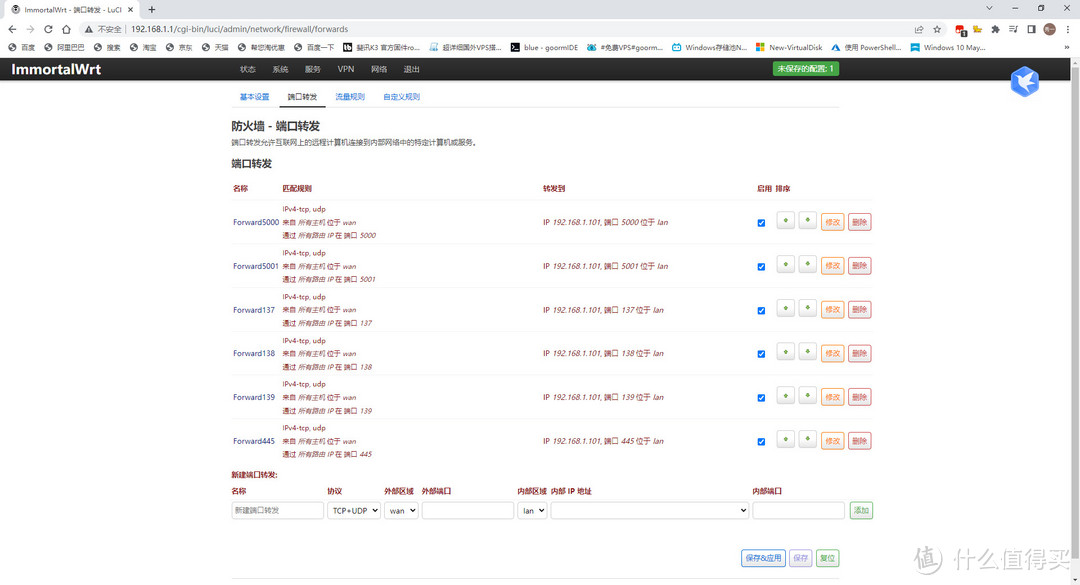Image resolution: width=1080 pixels, height=585 pixels.
Task: Open new browser tab with plus icon
Action: click(152, 9)
